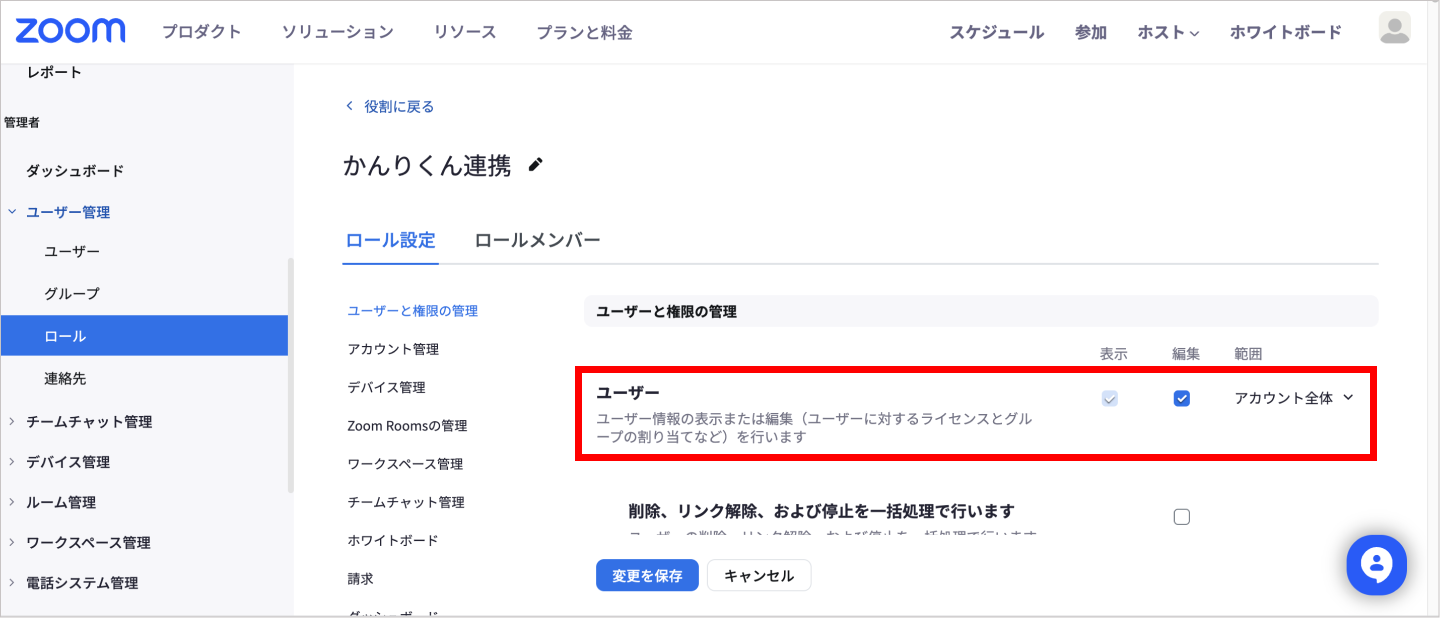Expand デバイス管理 in the sidebar

point(72,462)
